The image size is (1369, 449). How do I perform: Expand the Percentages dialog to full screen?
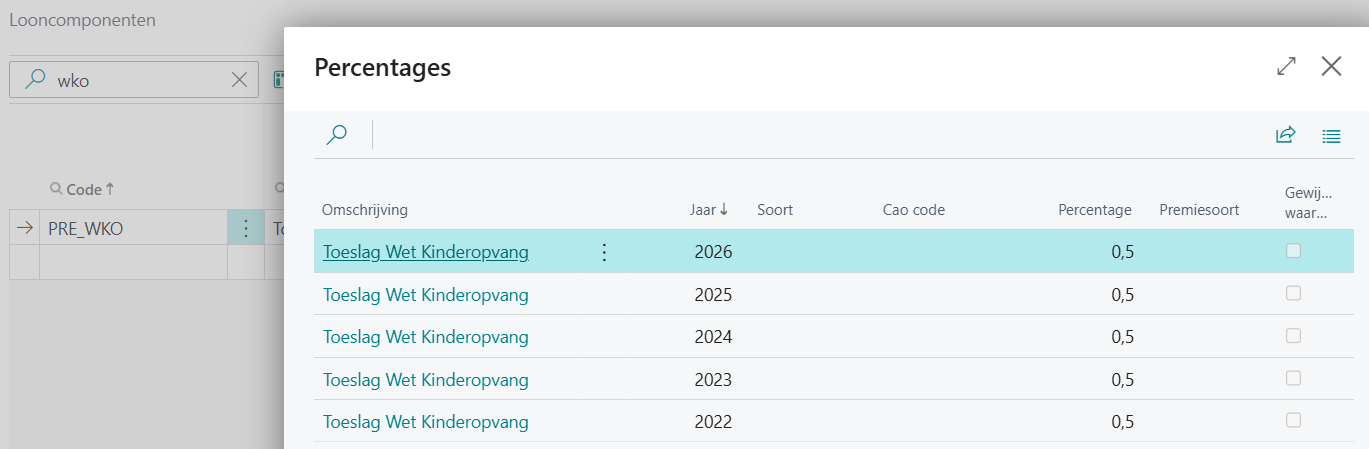1286,67
